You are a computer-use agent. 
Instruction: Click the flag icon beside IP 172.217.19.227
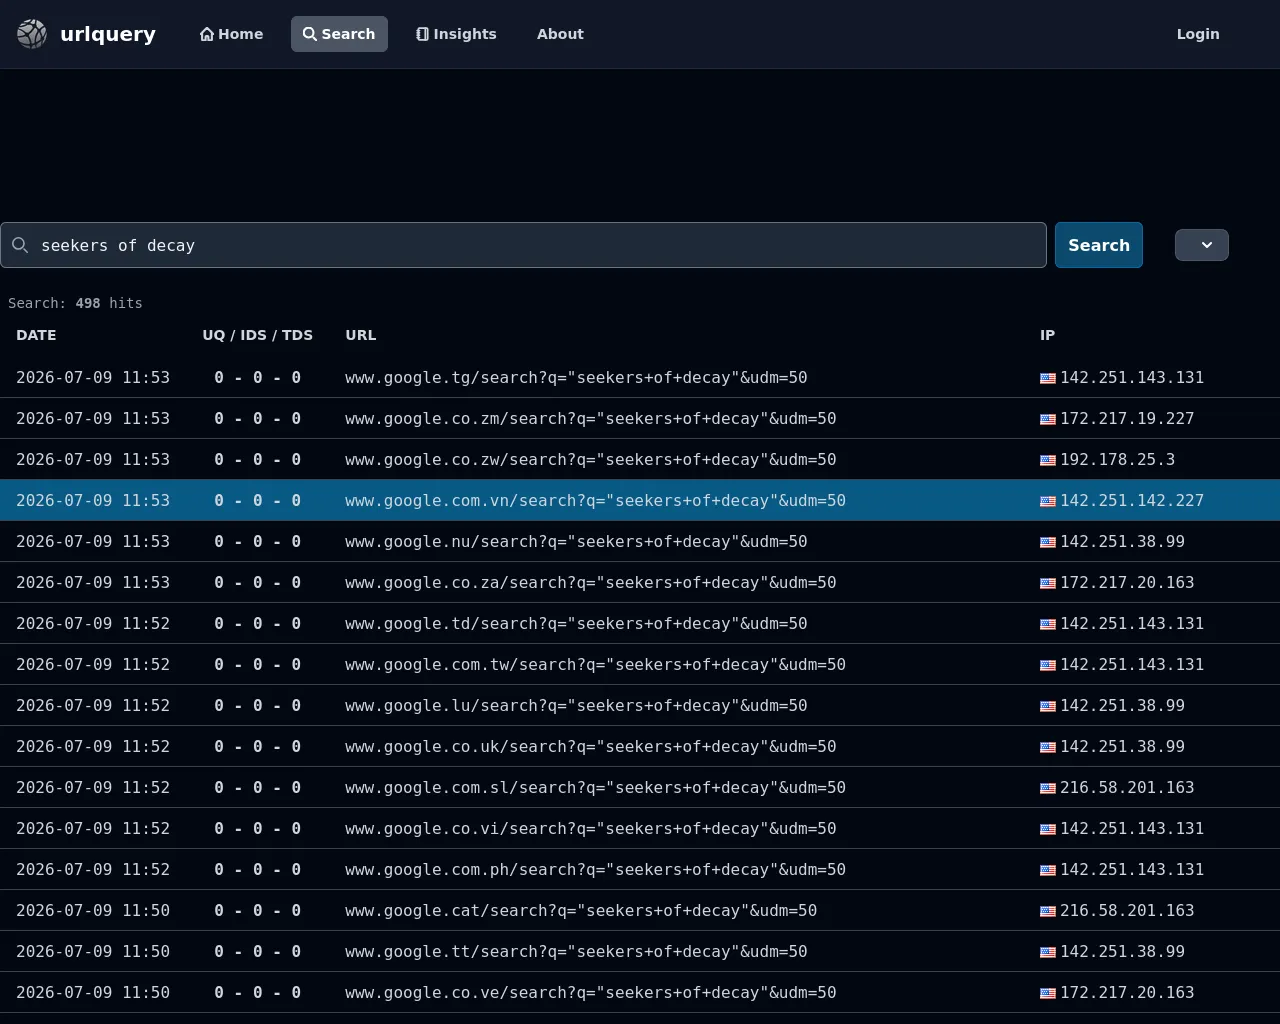[x=1048, y=419]
